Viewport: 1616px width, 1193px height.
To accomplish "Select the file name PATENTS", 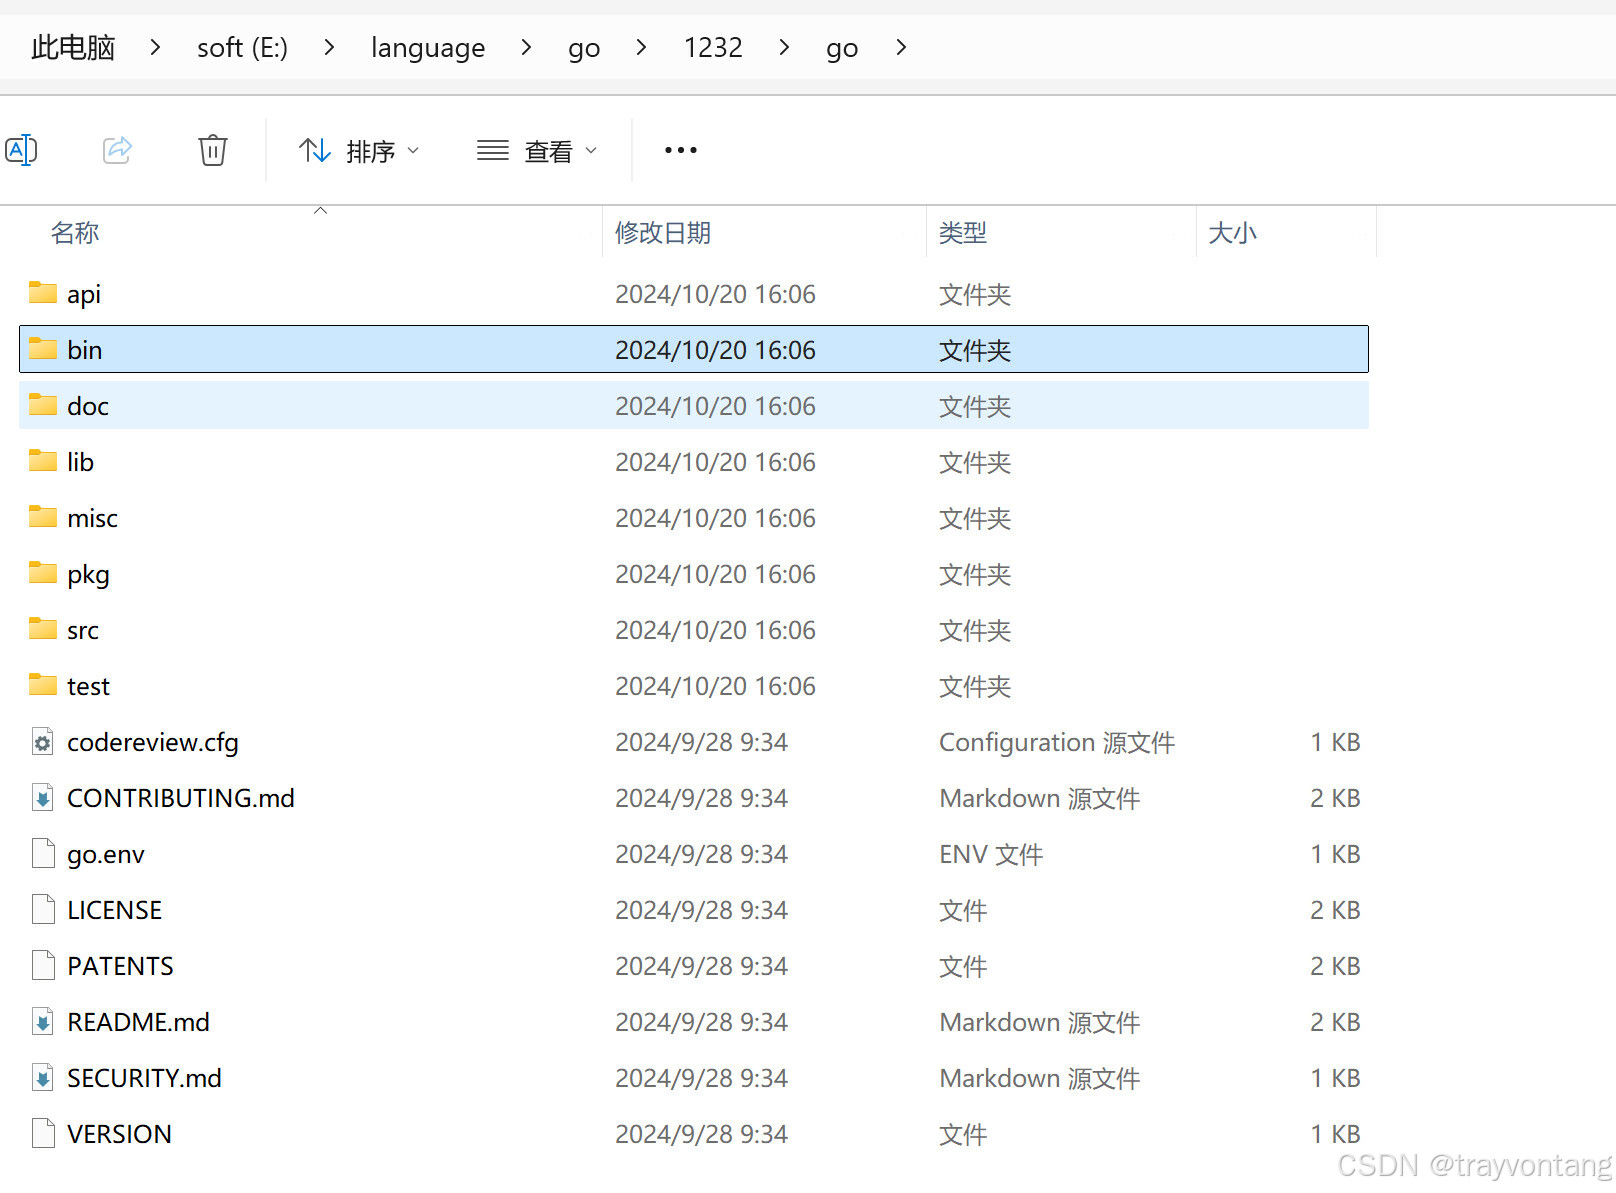I will 120,966.
